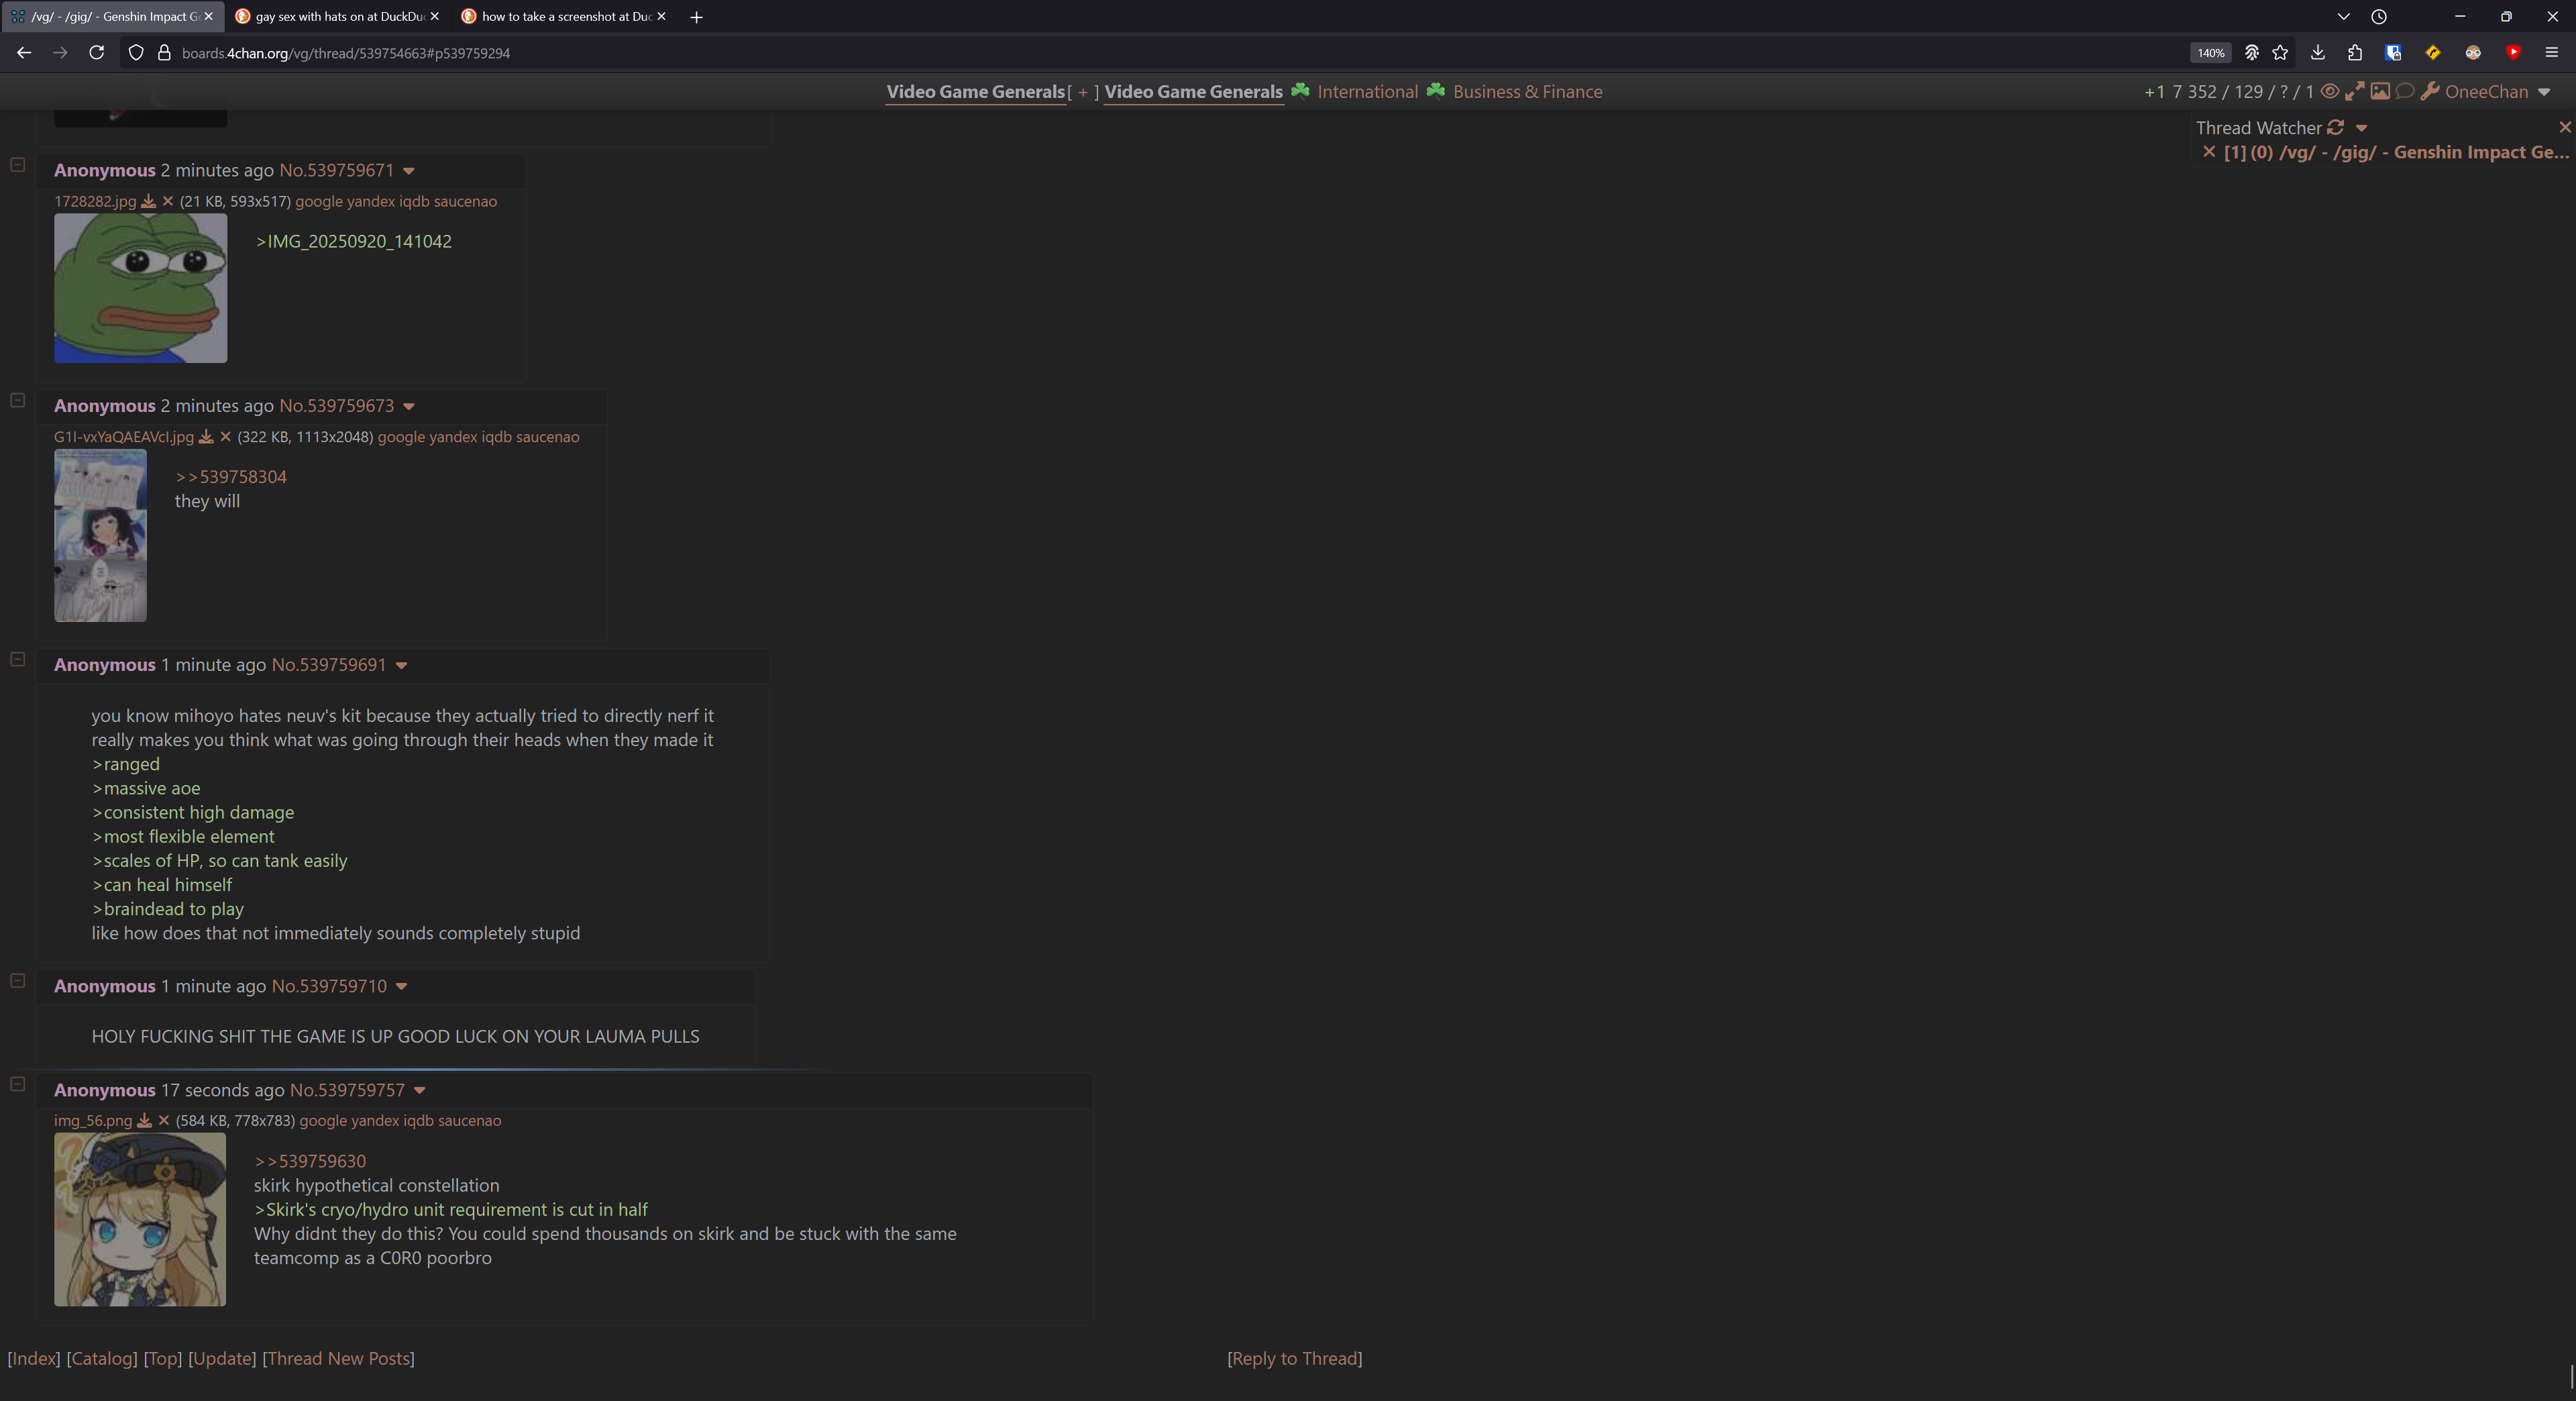2576x1401 pixels.
Task: Reset the 140% zoom level indicator
Action: point(2210,53)
